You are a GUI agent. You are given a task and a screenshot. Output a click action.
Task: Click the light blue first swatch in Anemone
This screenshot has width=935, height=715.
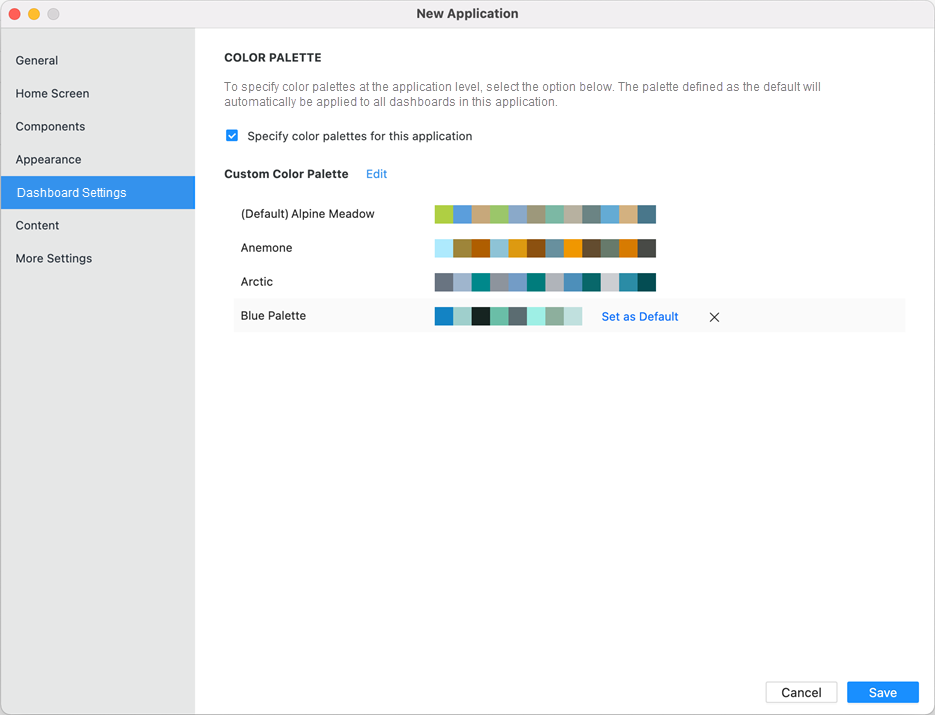coord(444,248)
